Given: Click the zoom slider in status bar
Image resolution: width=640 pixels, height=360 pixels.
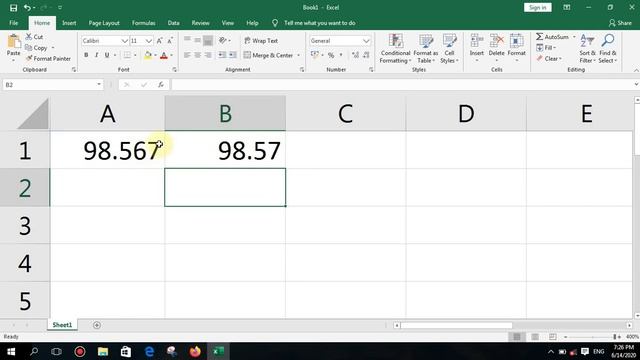Looking at the screenshot, I should [592, 337].
